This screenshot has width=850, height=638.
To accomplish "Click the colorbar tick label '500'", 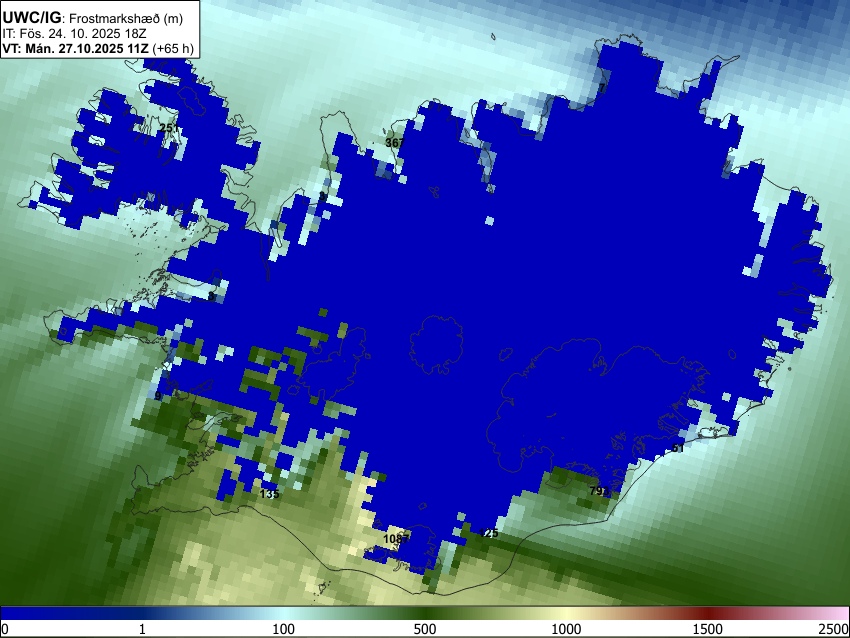I will 424,629.
